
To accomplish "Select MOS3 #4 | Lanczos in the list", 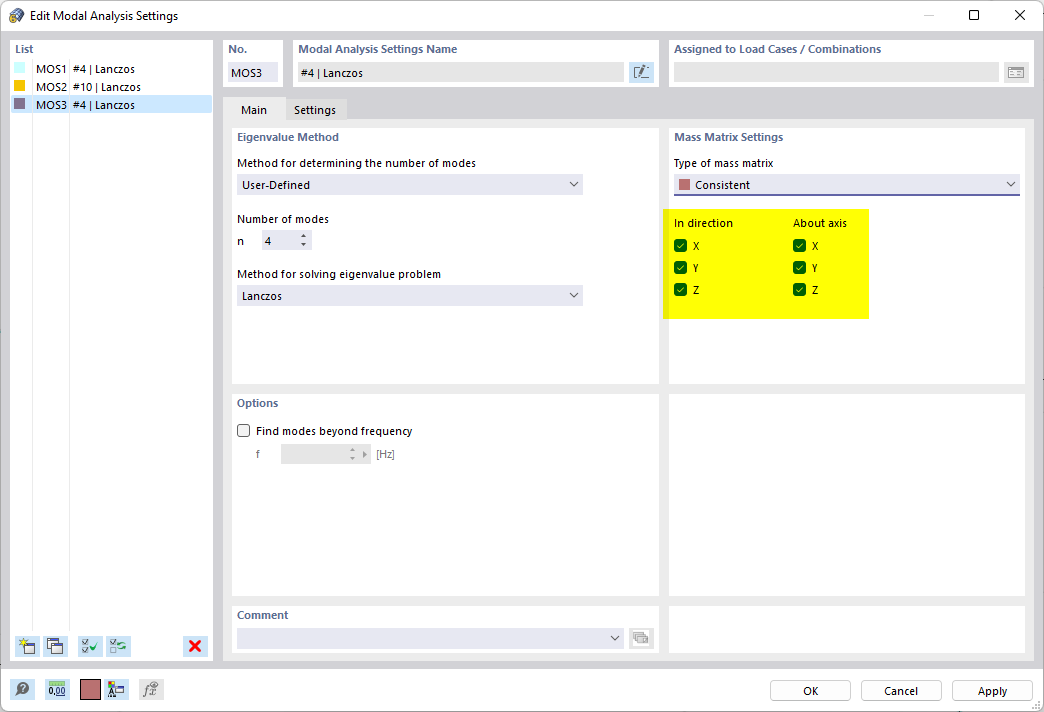I will point(112,105).
